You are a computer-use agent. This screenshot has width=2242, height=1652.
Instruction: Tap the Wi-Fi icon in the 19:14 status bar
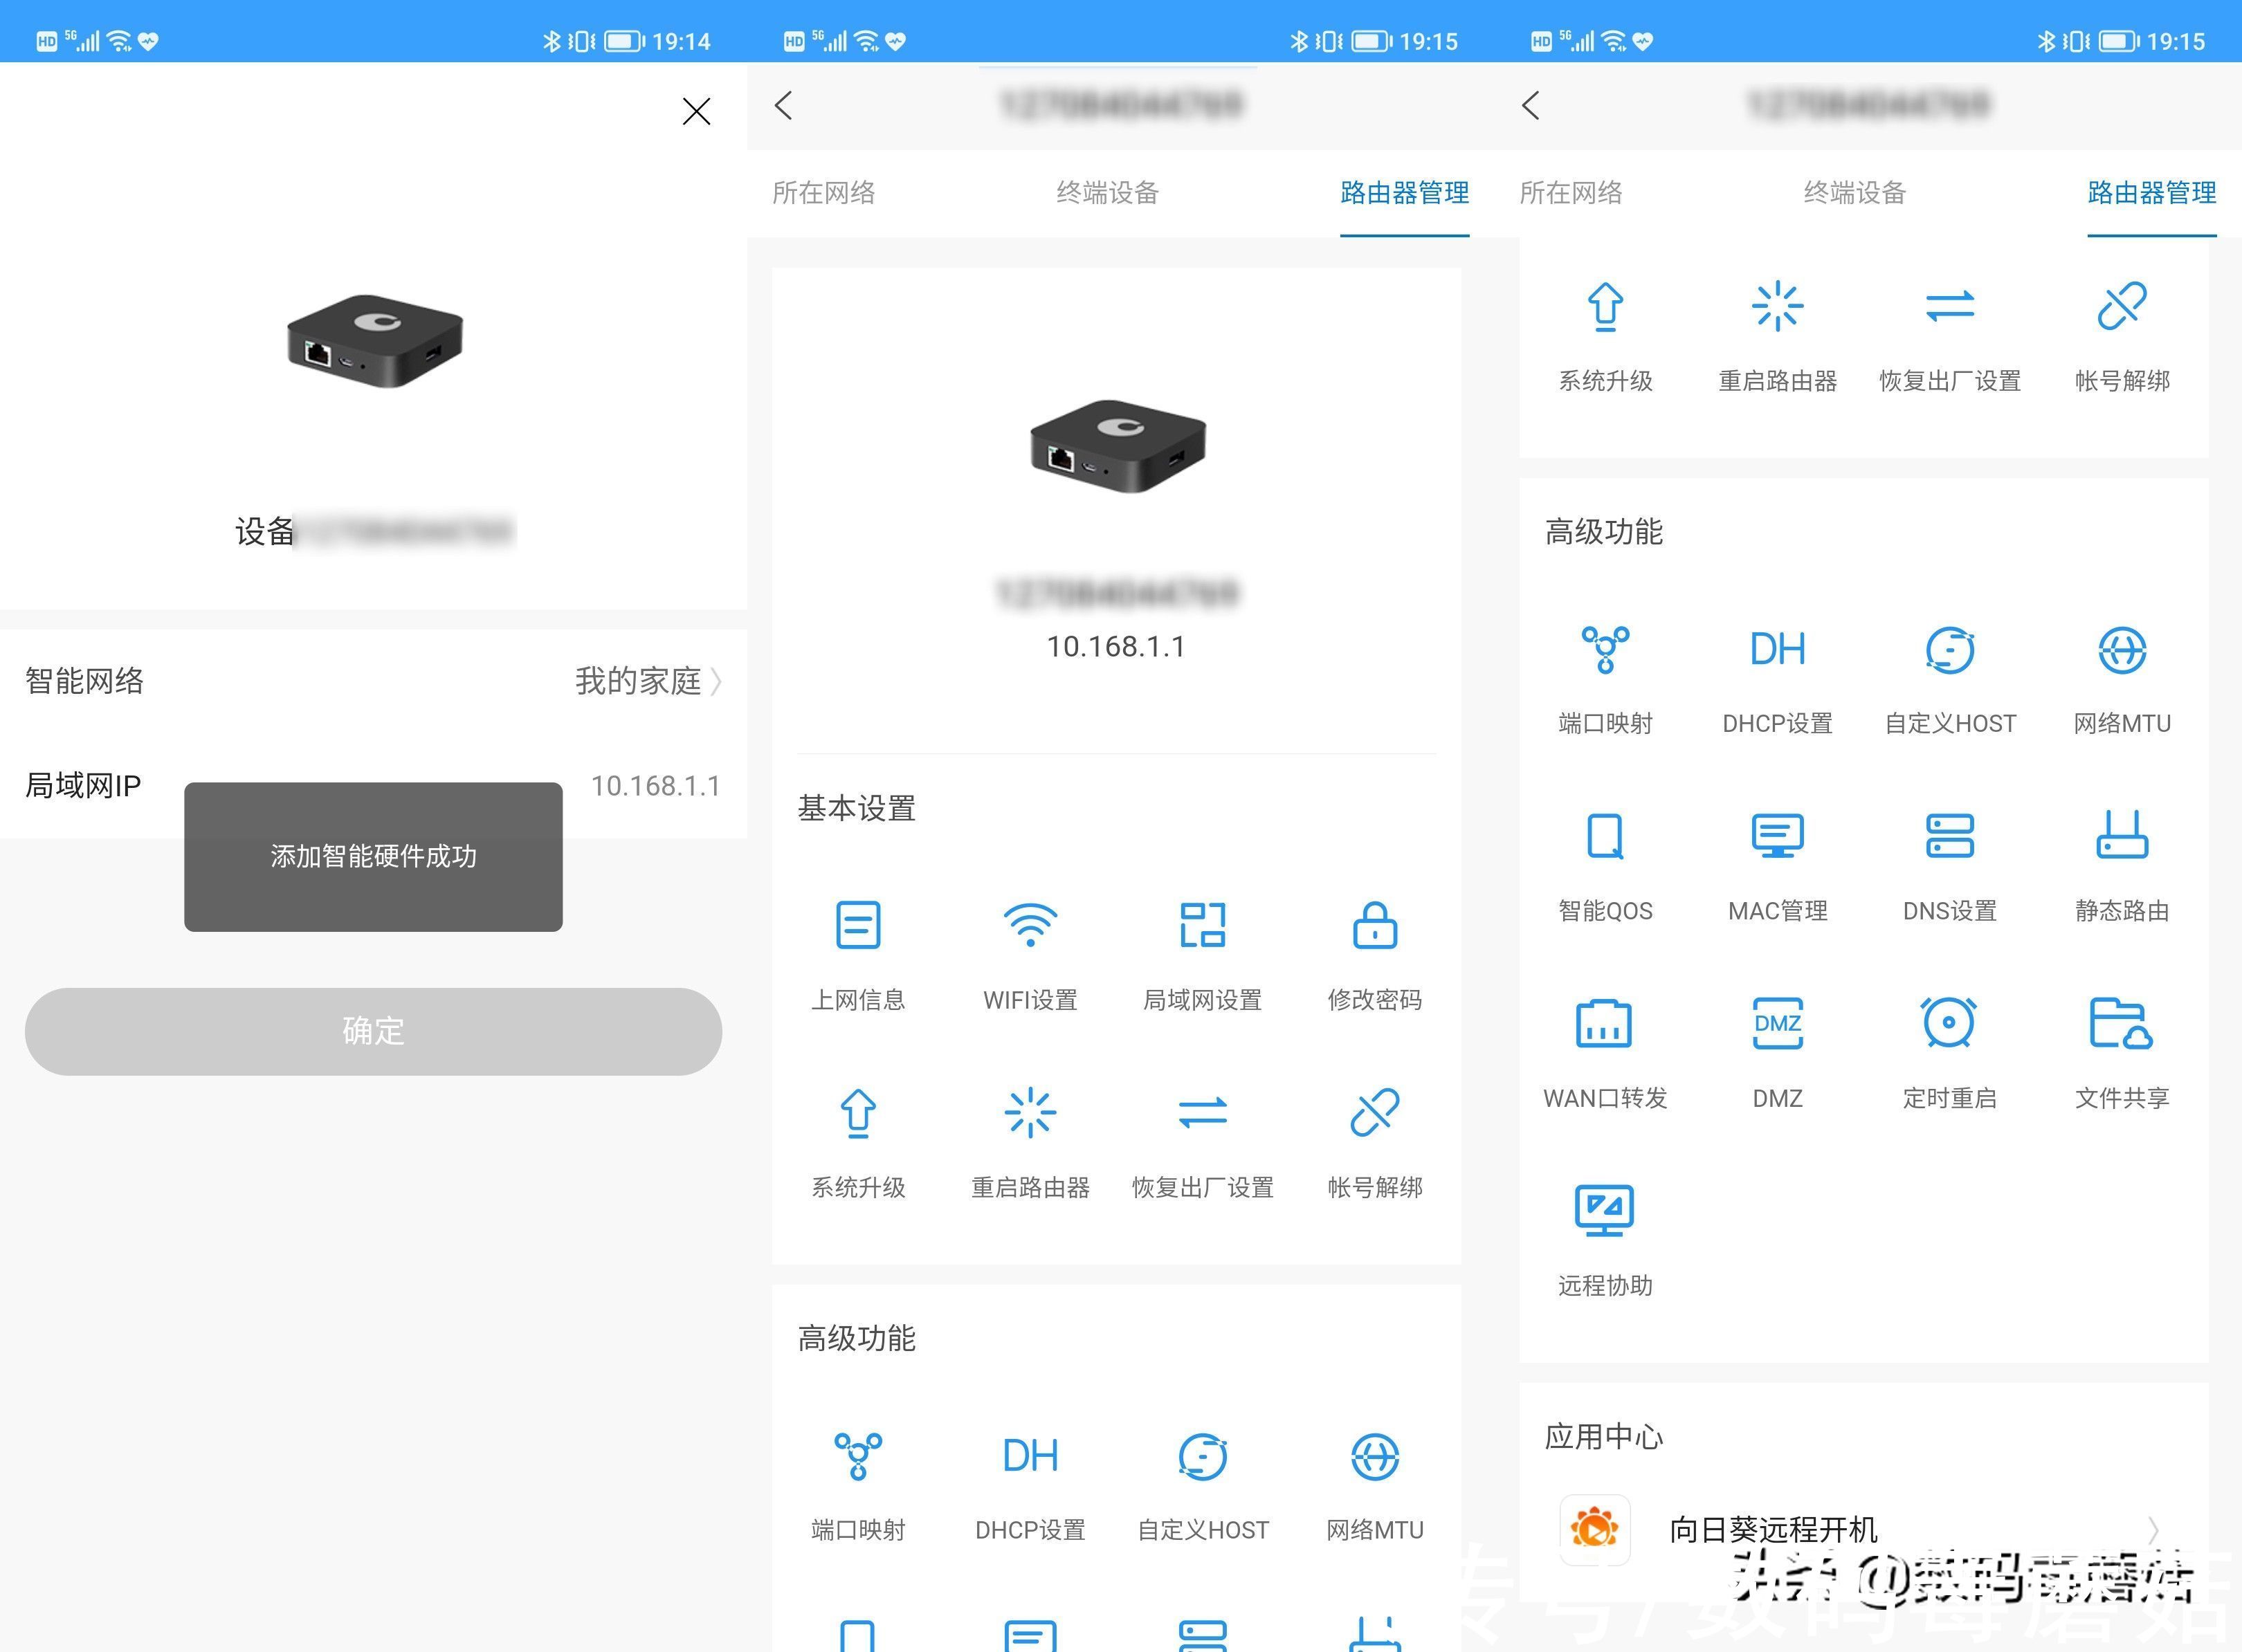tap(119, 41)
